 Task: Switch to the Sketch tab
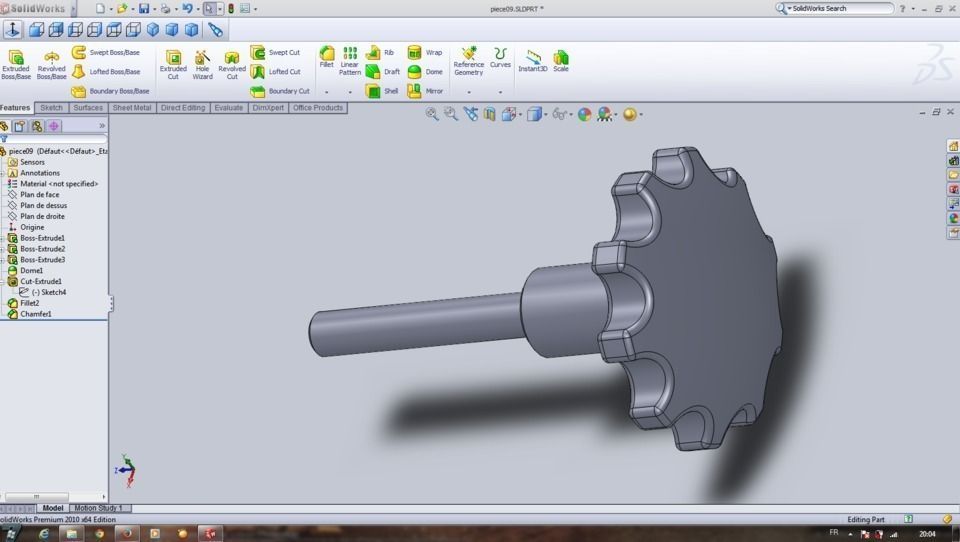click(51, 108)
